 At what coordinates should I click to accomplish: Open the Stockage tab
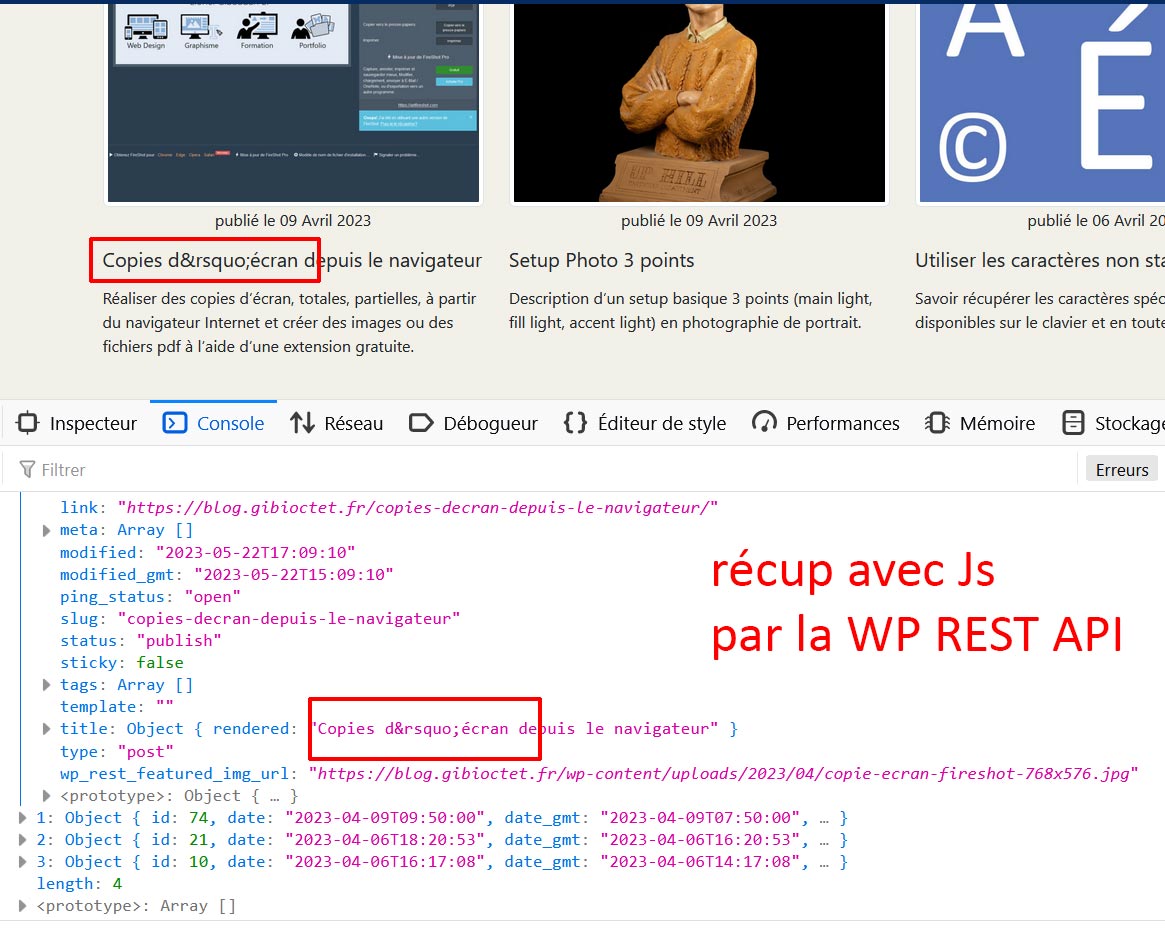click(1111, 423)
